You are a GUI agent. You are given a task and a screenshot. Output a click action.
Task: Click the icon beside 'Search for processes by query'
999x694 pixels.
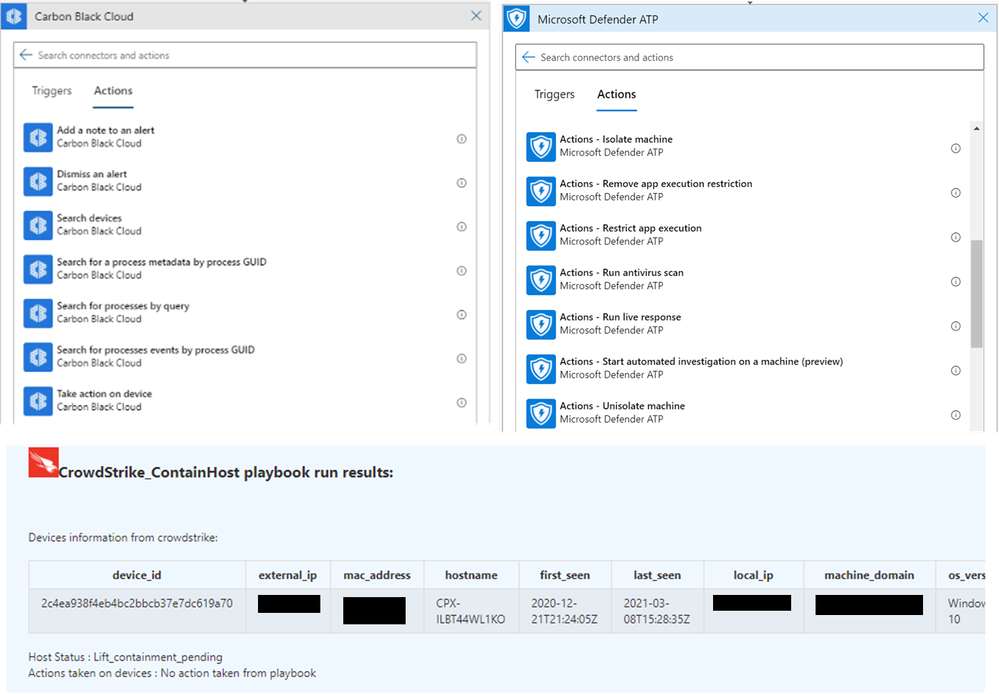click(x=38, y=314)
